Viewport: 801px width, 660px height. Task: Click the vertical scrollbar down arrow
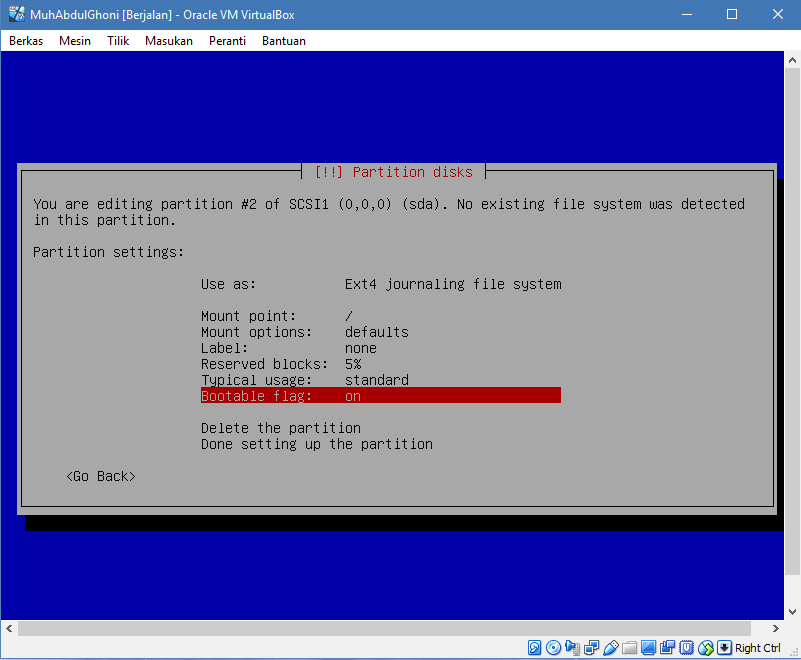pos(792,611)
